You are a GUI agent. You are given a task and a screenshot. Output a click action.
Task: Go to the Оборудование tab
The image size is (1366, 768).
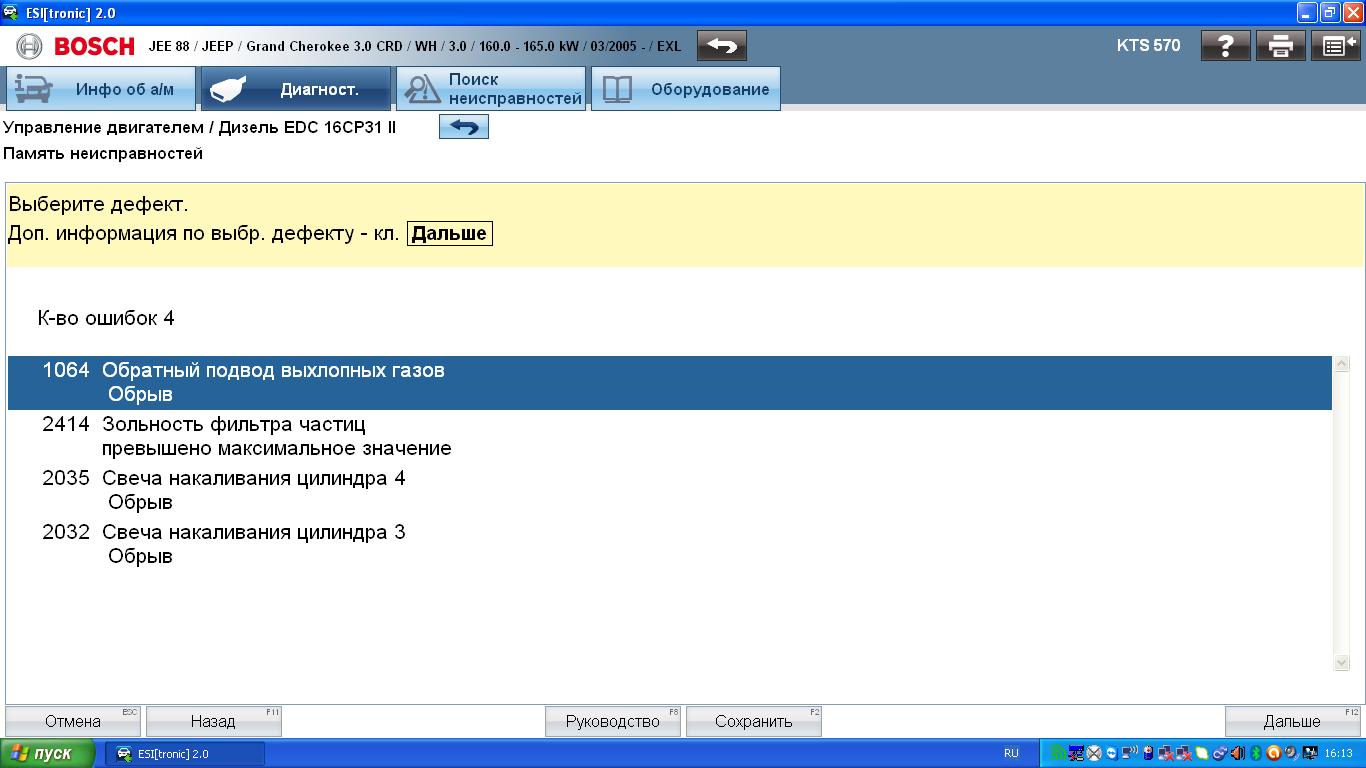[x=686, y=89]
